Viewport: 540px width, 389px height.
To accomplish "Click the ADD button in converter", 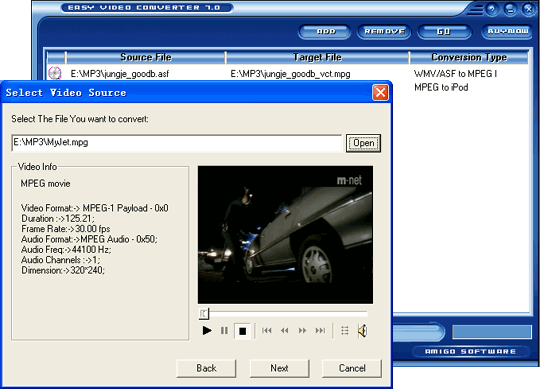I will (325, 32).
